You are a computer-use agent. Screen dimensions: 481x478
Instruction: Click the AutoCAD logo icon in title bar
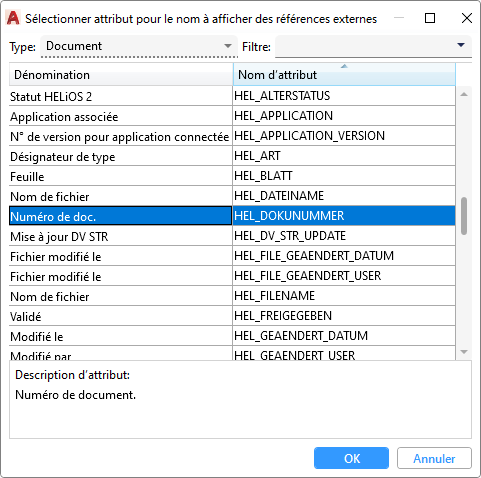(13, 18)
